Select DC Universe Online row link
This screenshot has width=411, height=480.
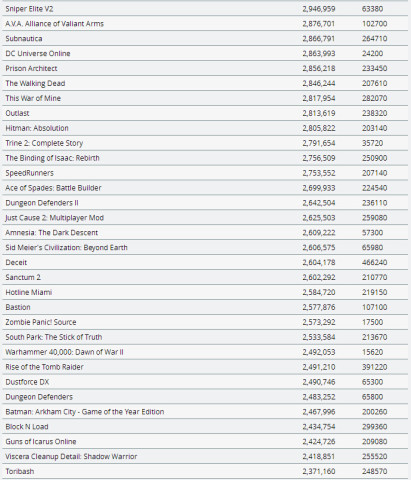38,54
